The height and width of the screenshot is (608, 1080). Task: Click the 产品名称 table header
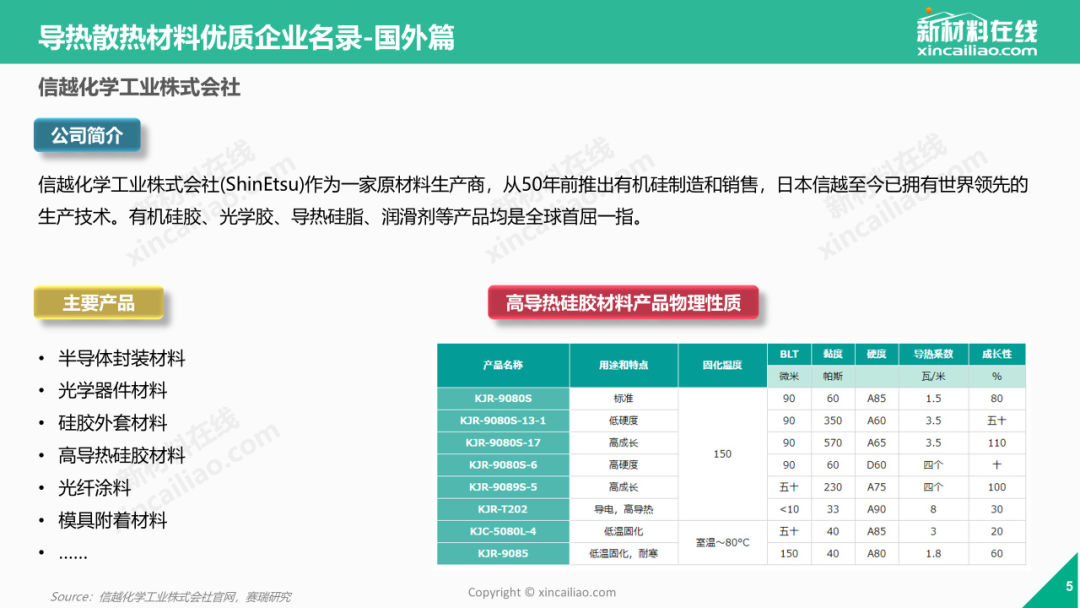pos(503,365)
